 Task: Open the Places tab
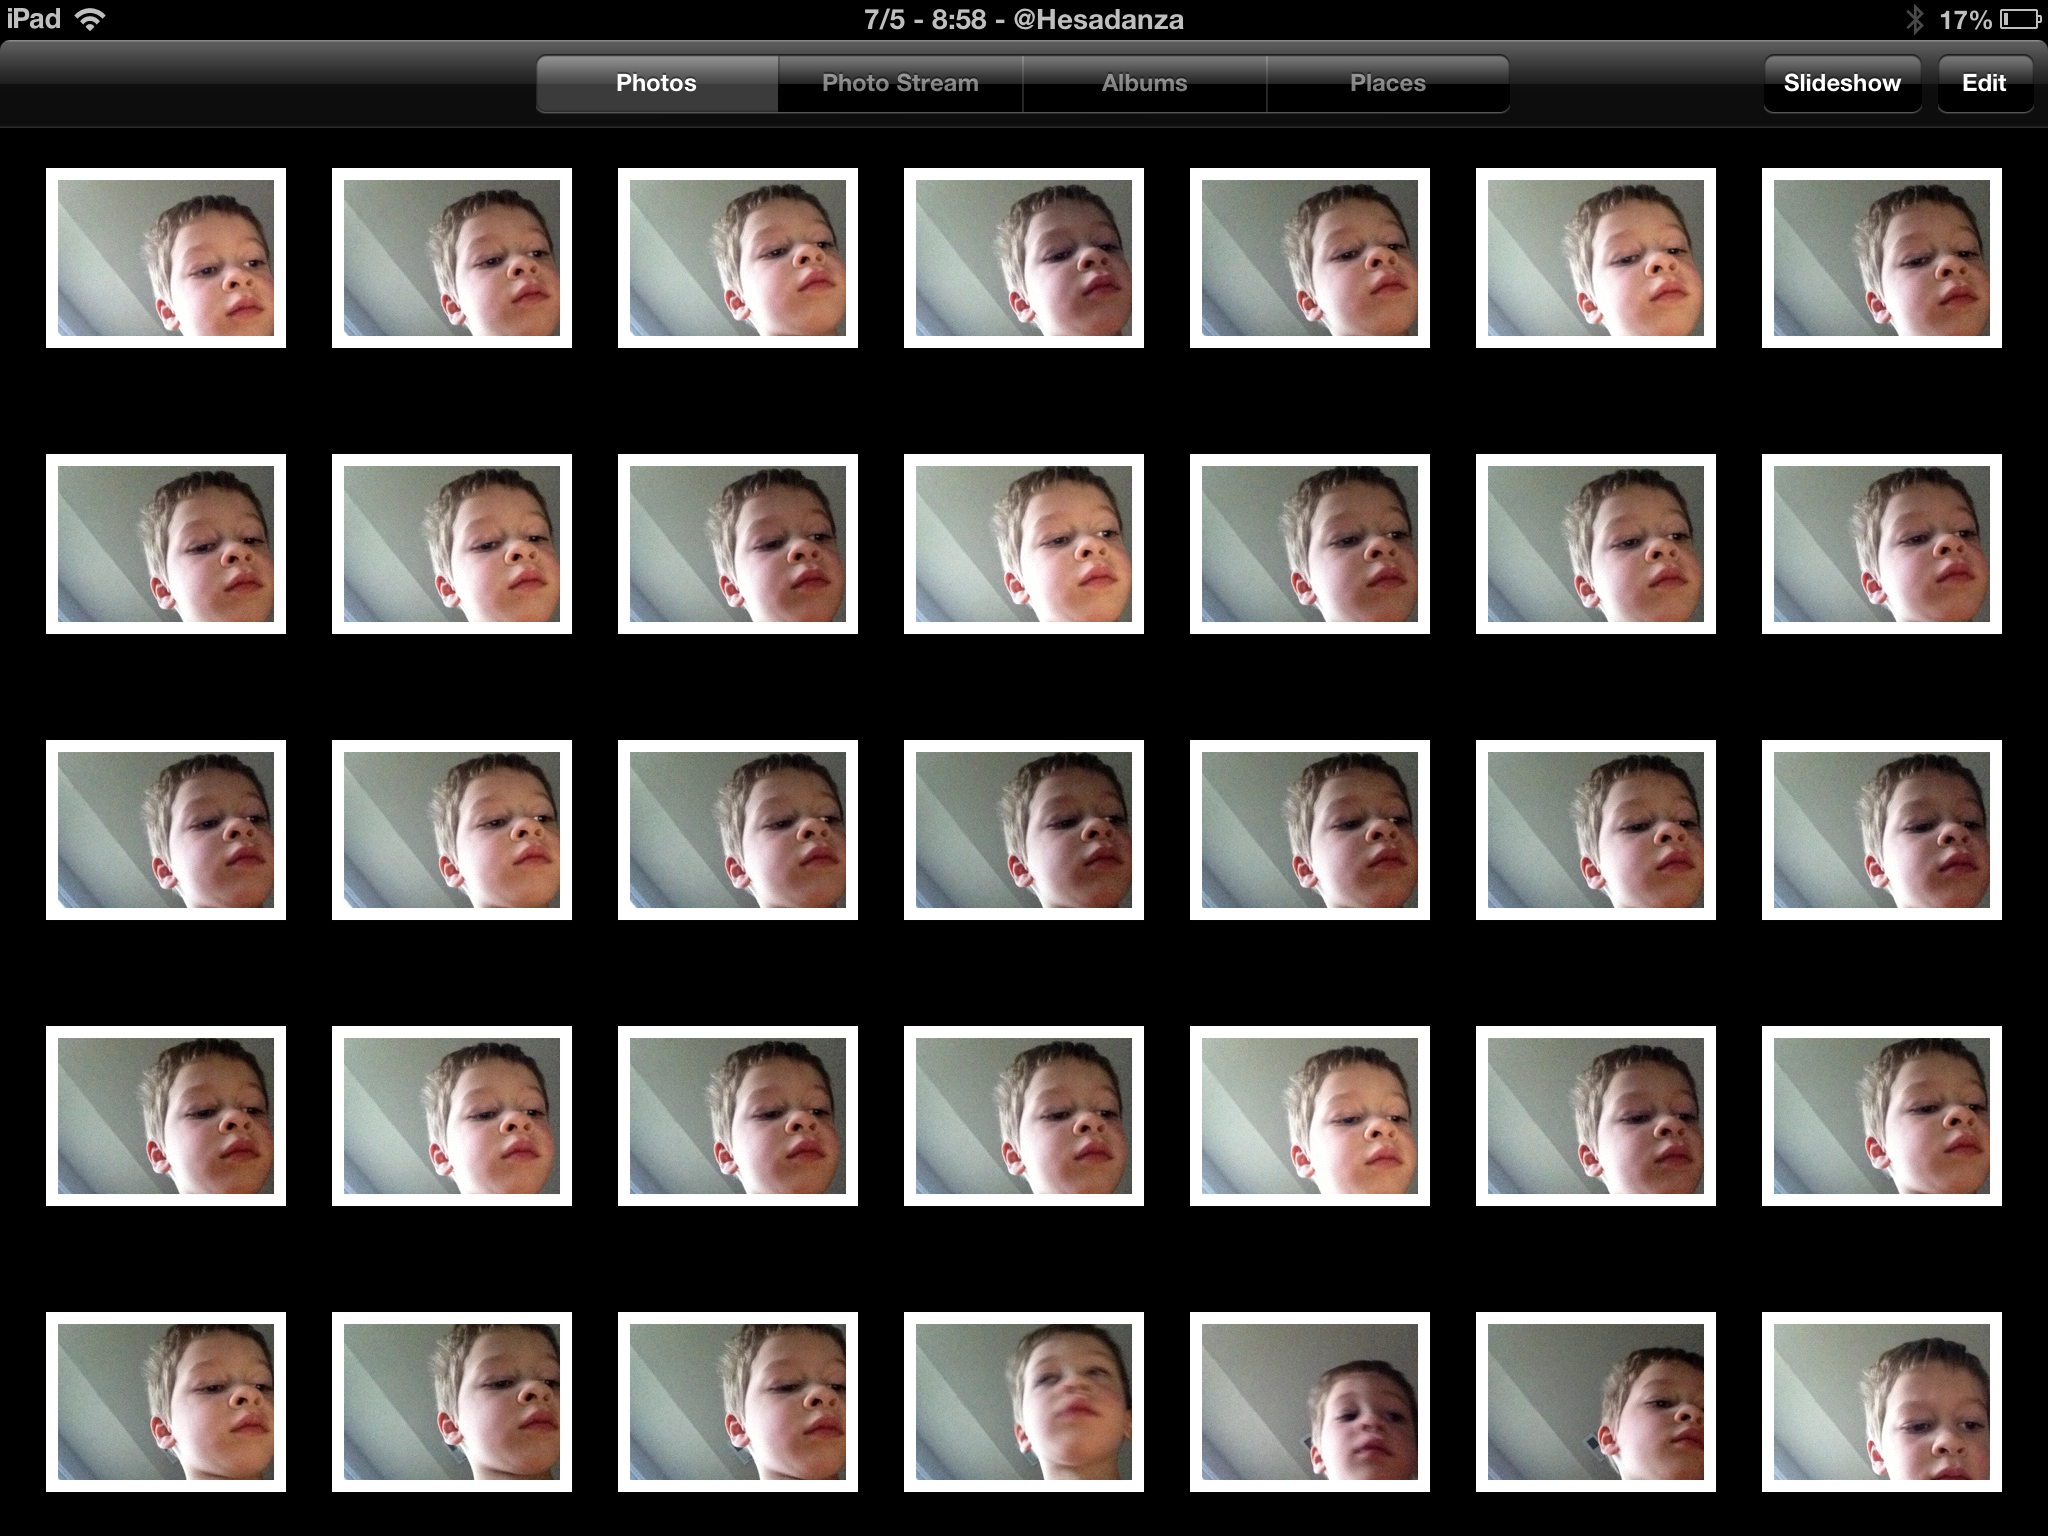1388,83
